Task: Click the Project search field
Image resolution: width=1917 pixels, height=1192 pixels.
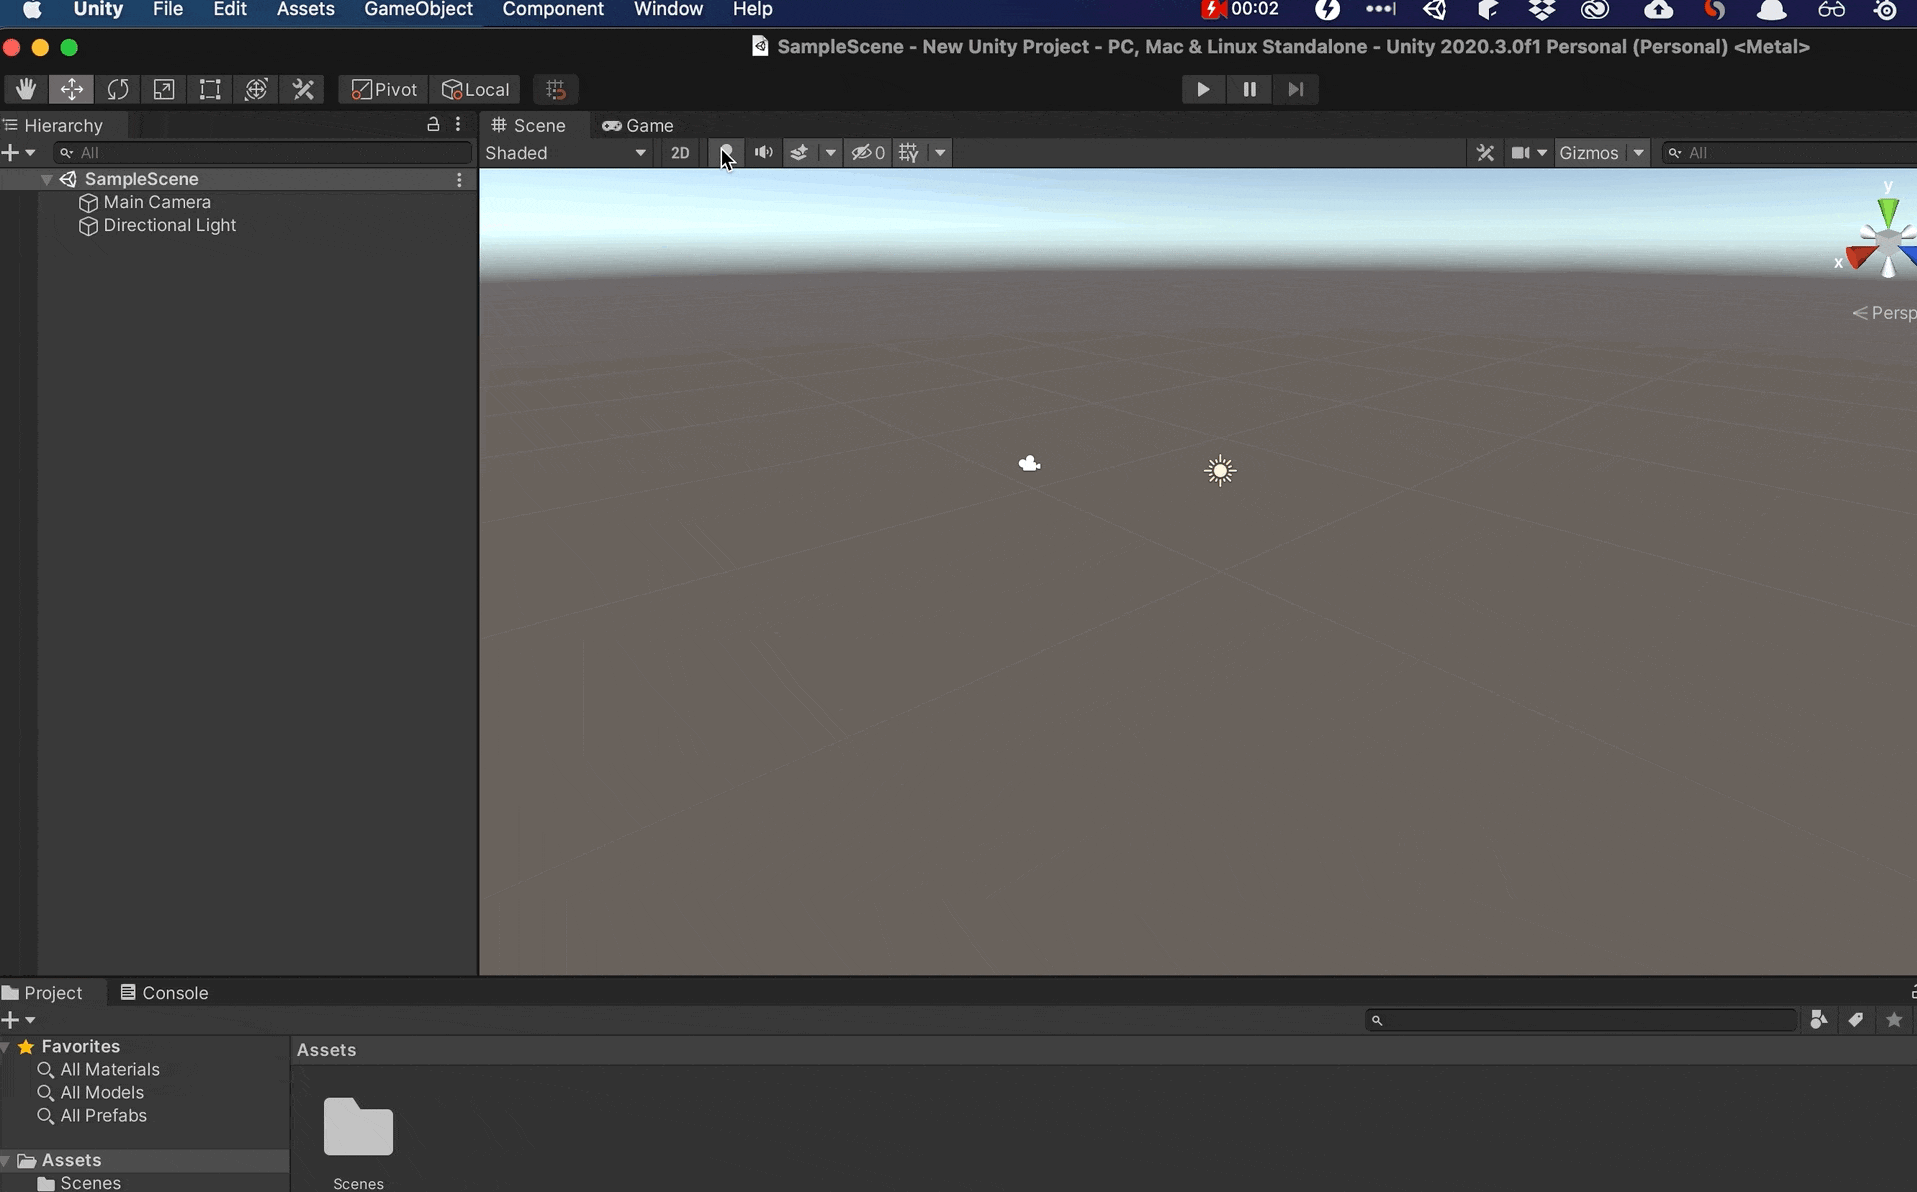Action: (1581, 1020)
